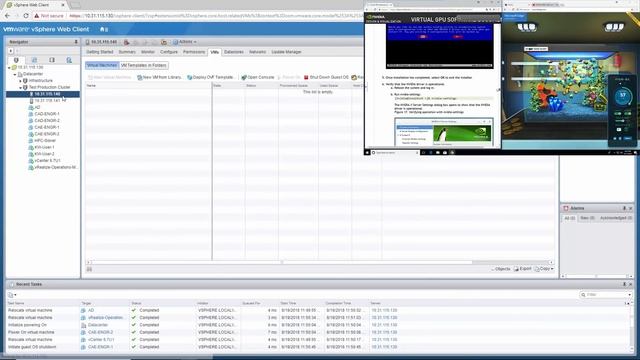Go back using Navigator history arrow

(x=11, y=51)
